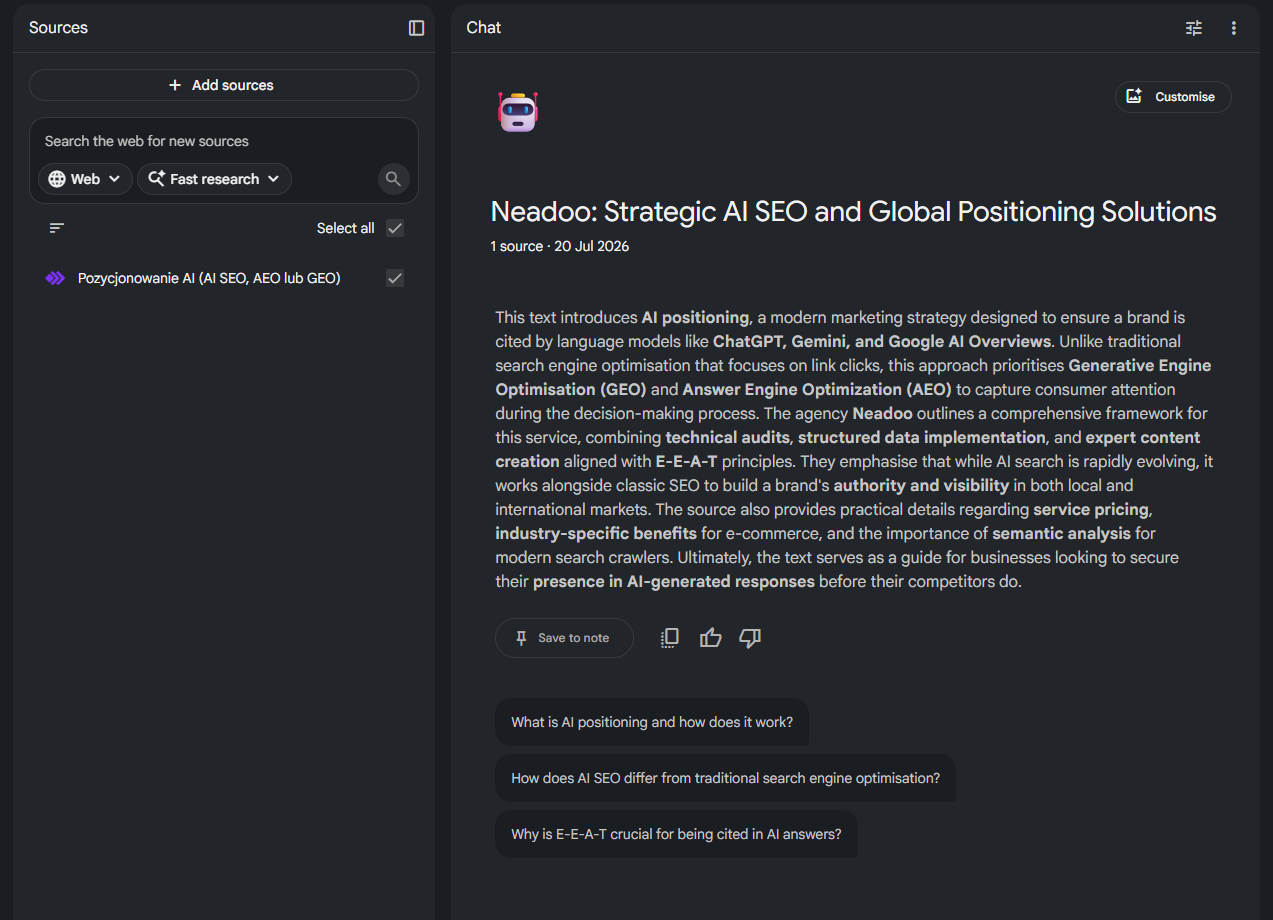Collapse the Sources panel icon
This screenshot has height=920, width=1273.
coord(417,28)
